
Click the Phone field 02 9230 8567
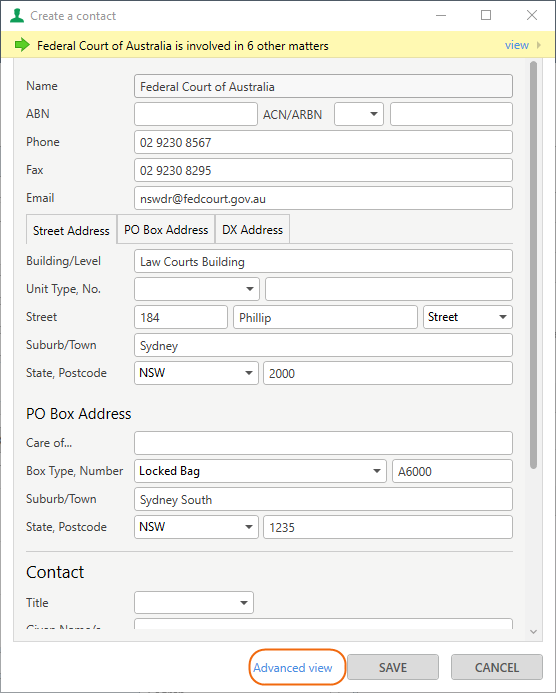pyautogui.click(x=324, y=142)
